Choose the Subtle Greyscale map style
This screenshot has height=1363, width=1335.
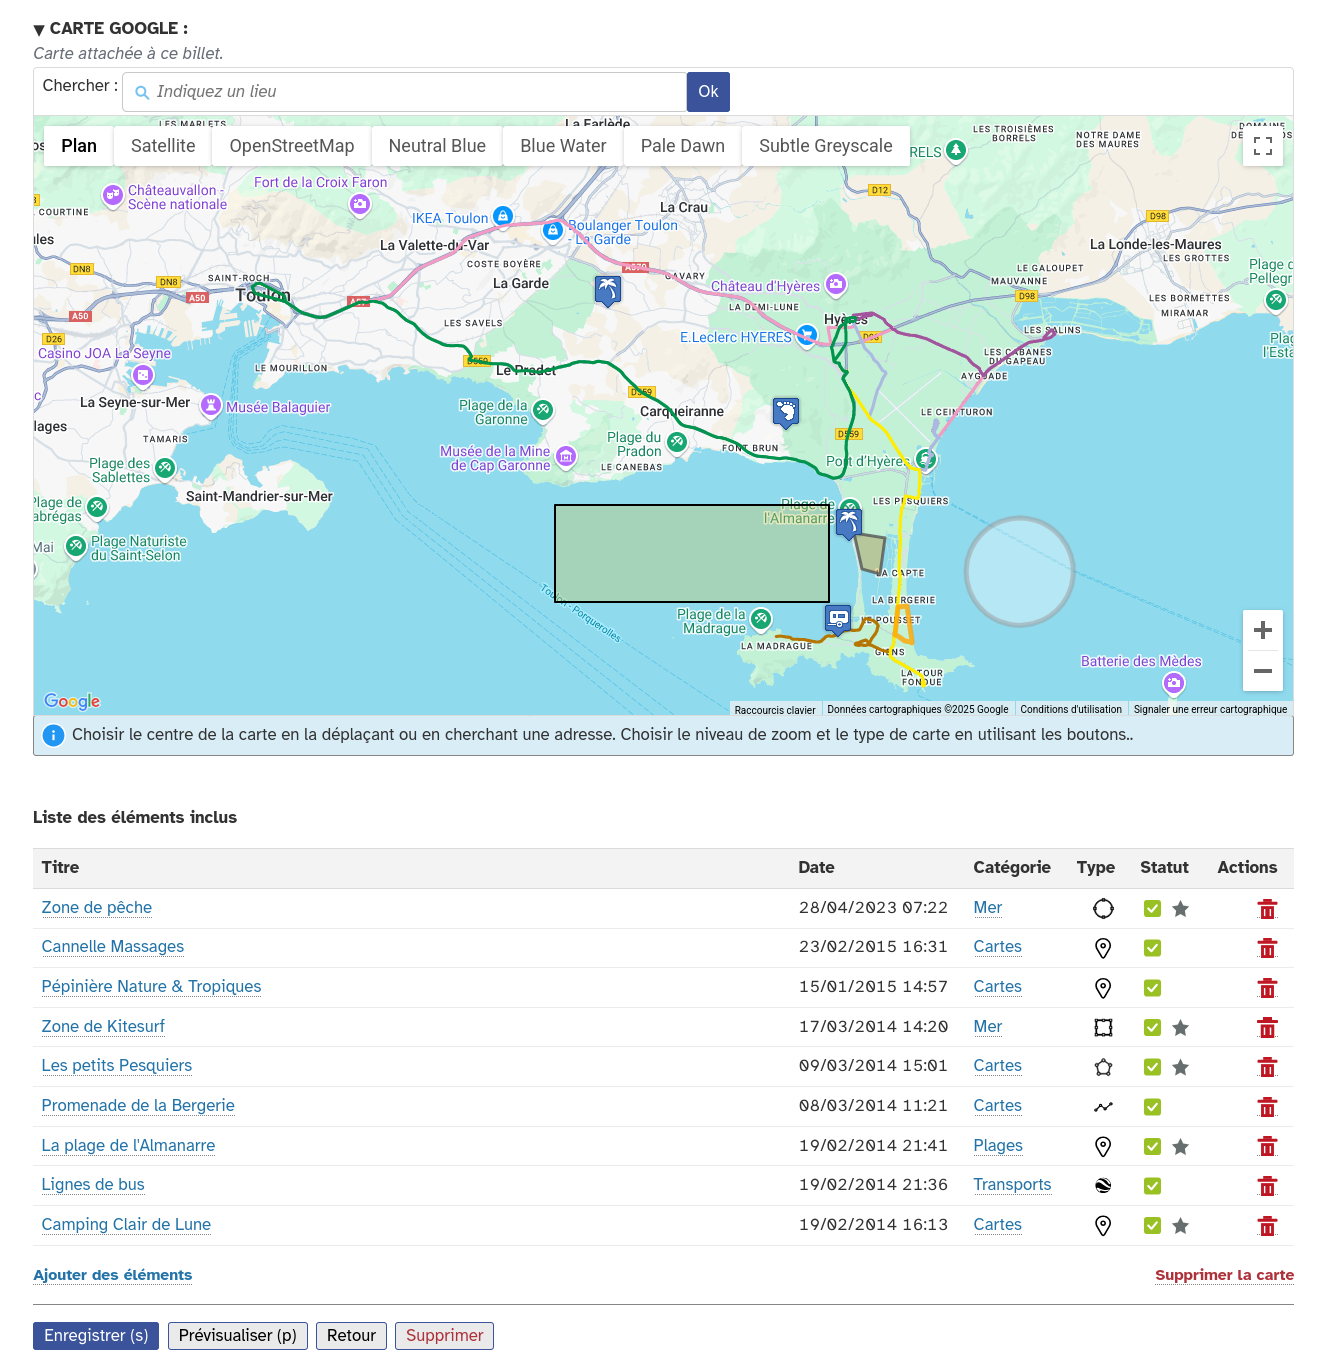[825, 146]
